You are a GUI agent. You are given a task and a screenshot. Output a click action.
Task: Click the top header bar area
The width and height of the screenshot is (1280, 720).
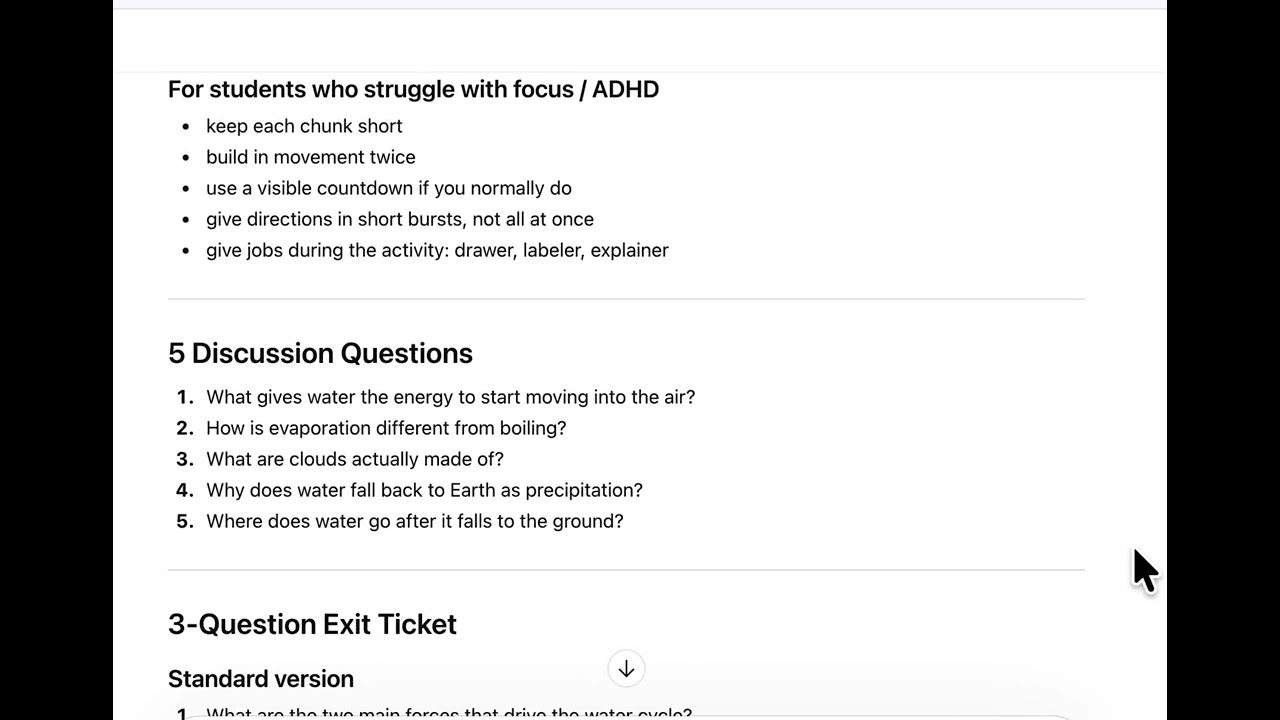tap(640, 40)
